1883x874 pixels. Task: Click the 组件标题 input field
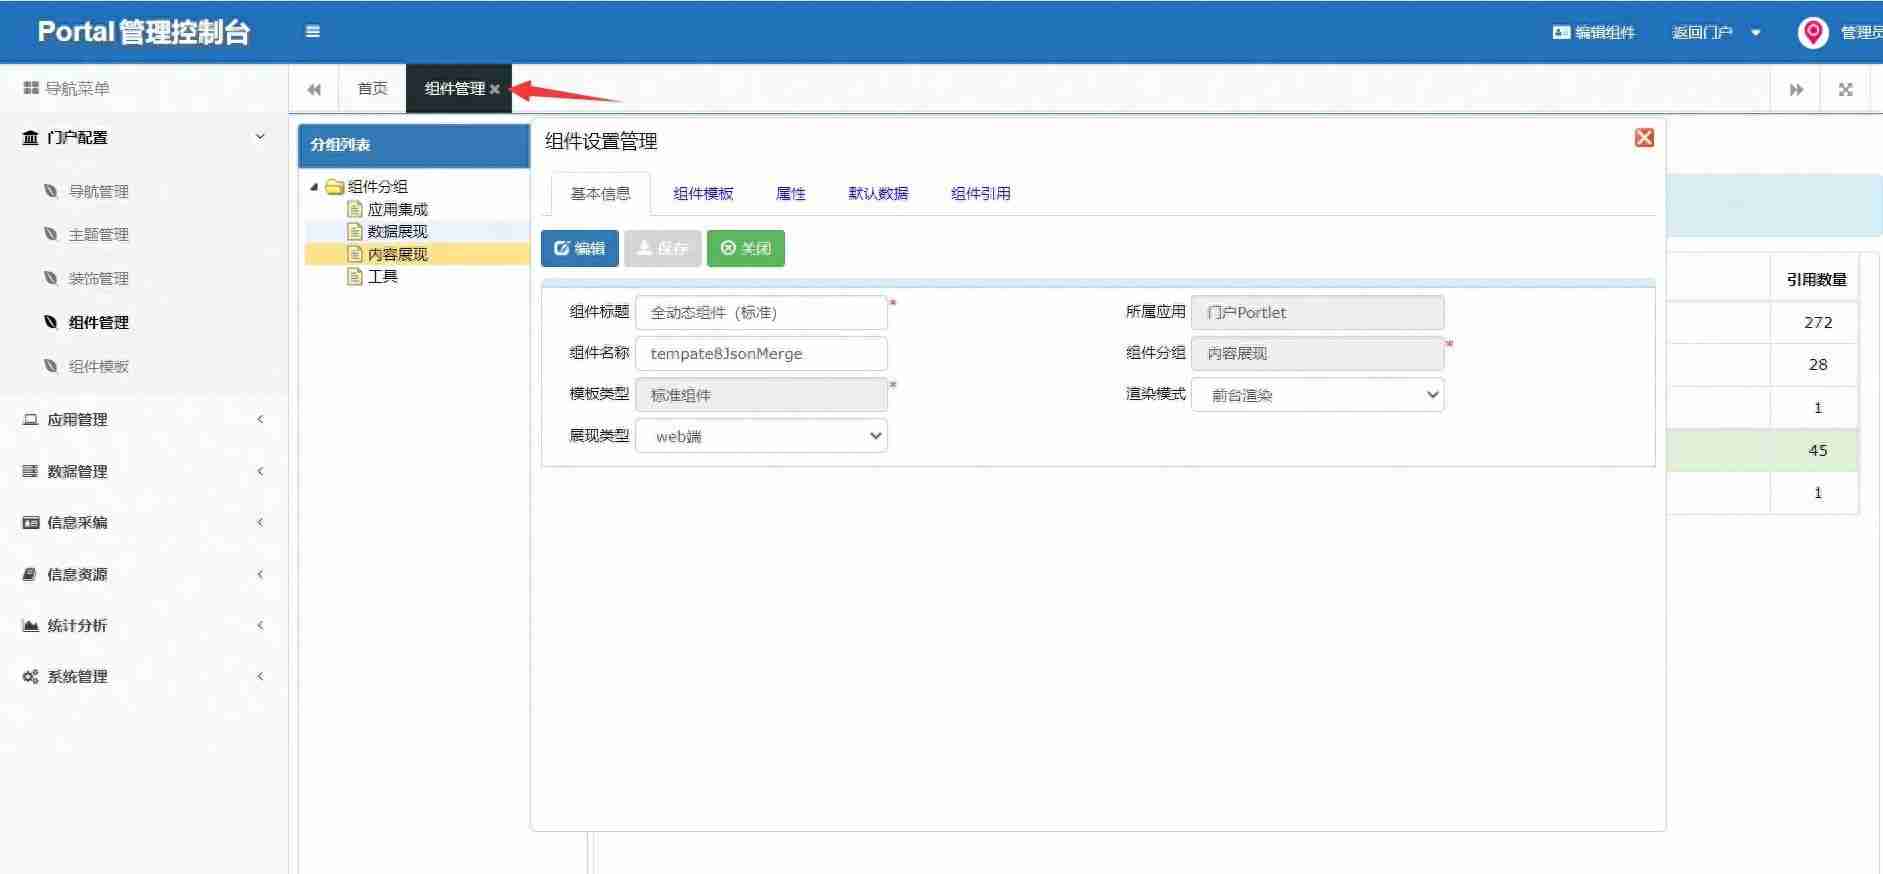click(761, 312)
